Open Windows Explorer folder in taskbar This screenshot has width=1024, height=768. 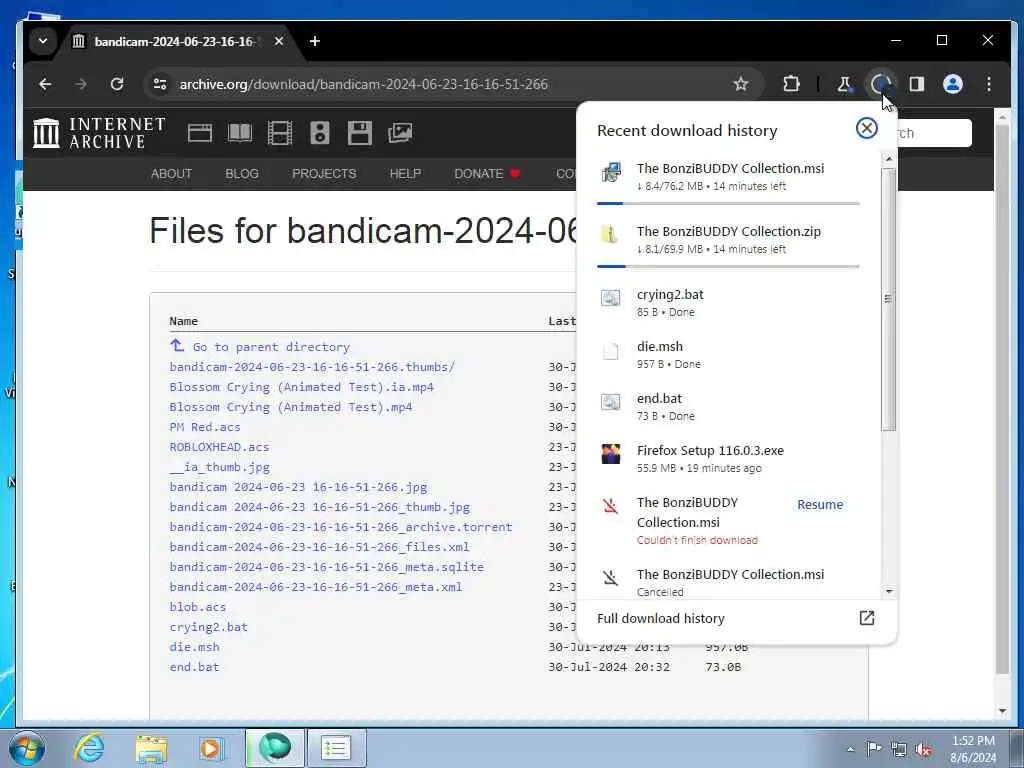point(152,748)
